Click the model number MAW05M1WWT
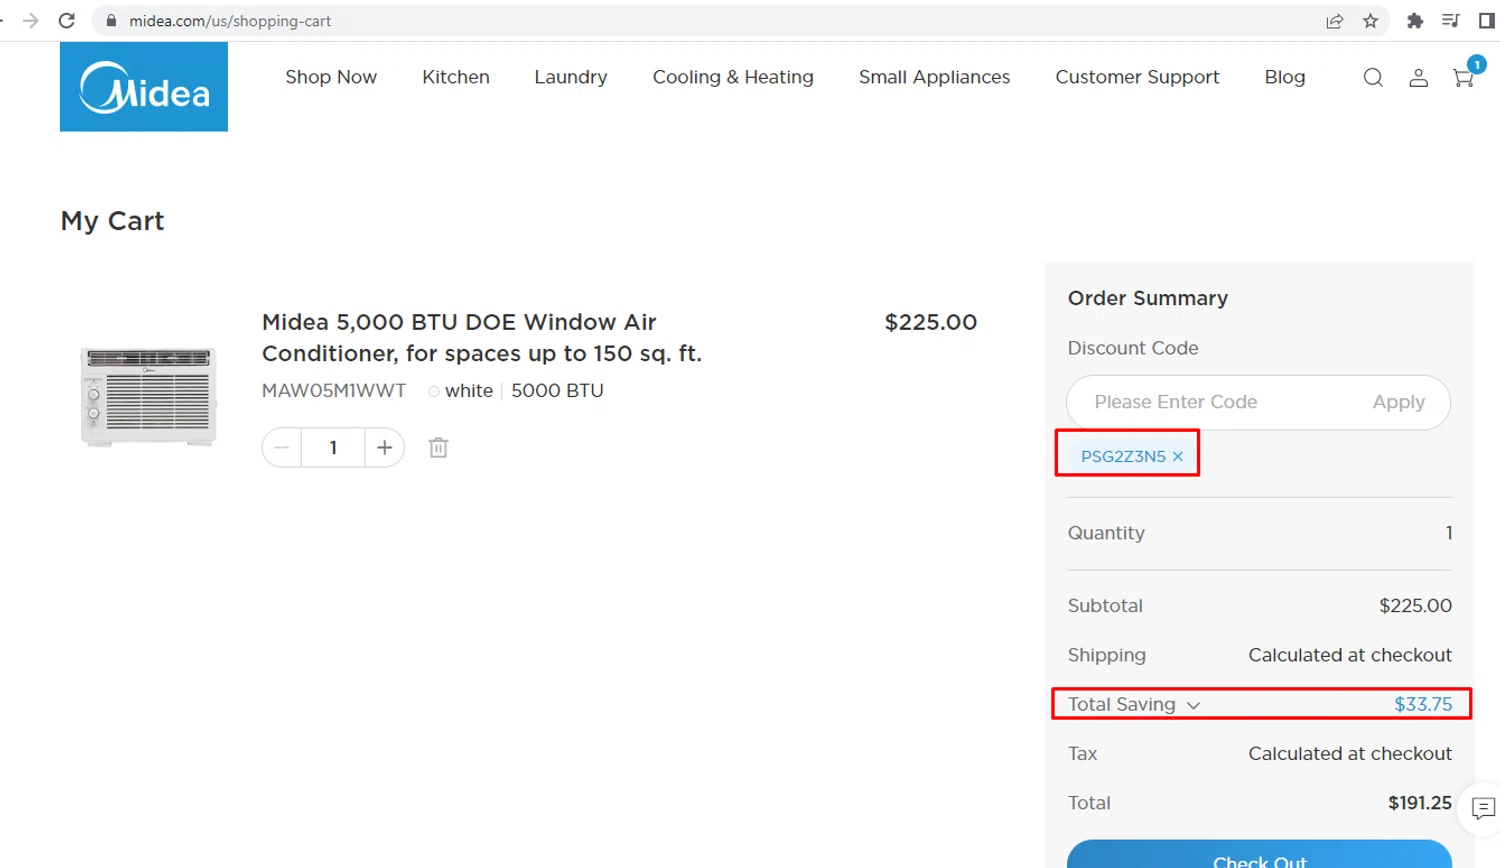The image size is (1500, 868). click(x=334, y=390)
